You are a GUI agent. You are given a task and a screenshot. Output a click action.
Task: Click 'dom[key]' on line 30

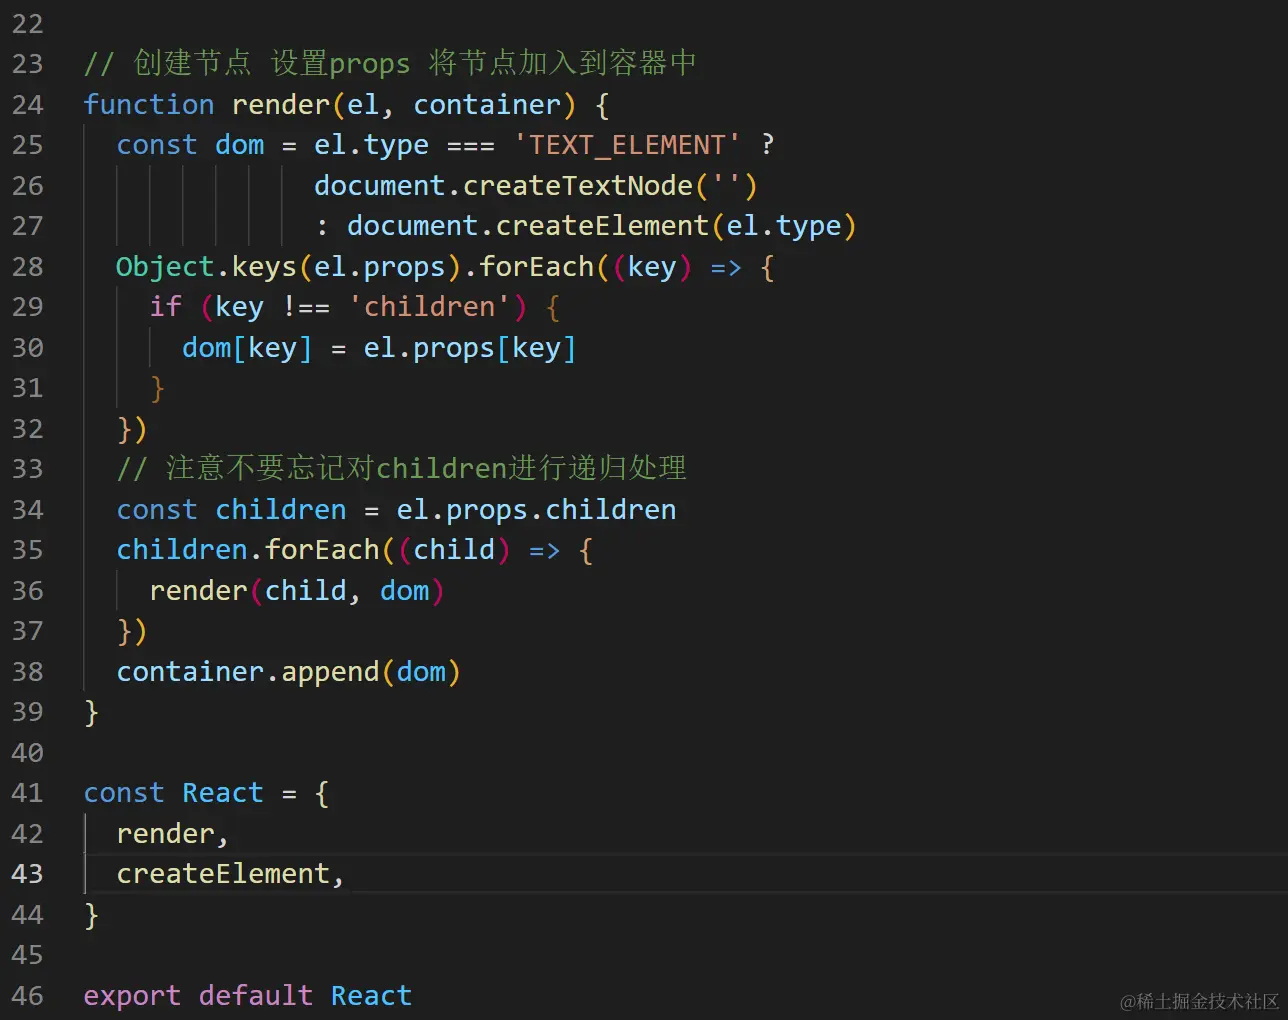click(x=247, y=348)
